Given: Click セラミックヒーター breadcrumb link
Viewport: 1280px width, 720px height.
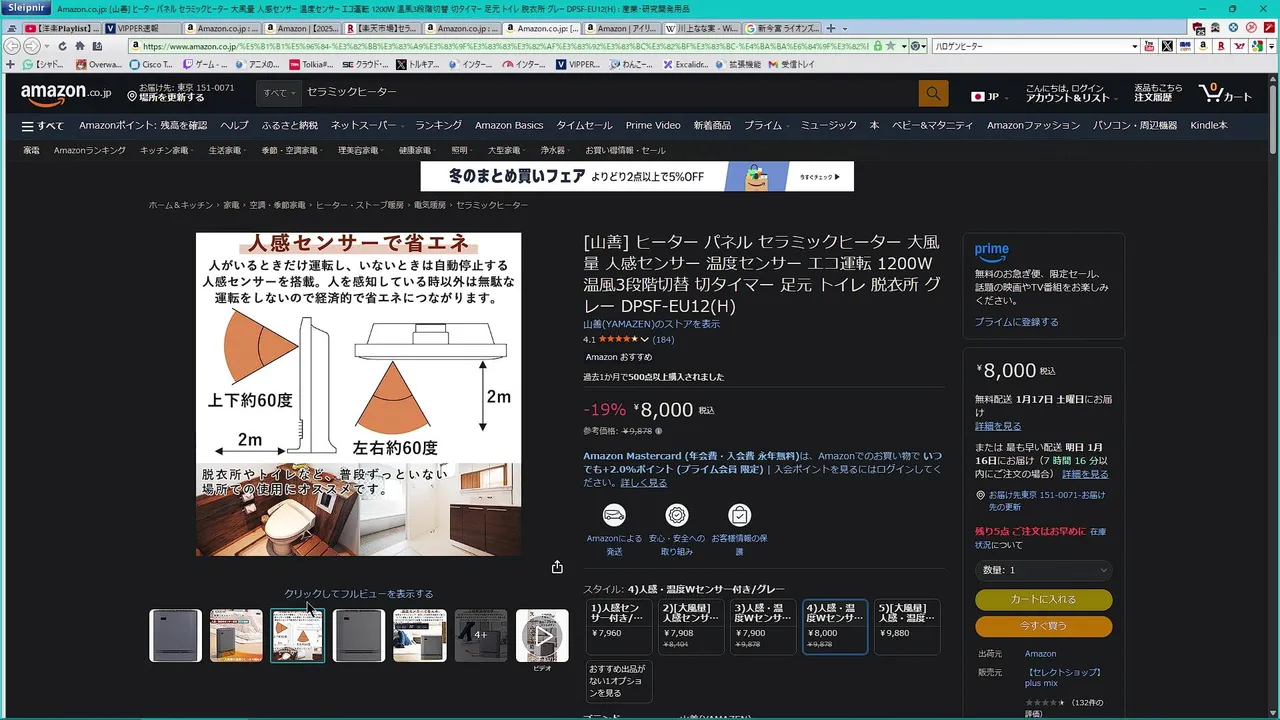Looking at the screenshot, I should [x=492, y=205].
